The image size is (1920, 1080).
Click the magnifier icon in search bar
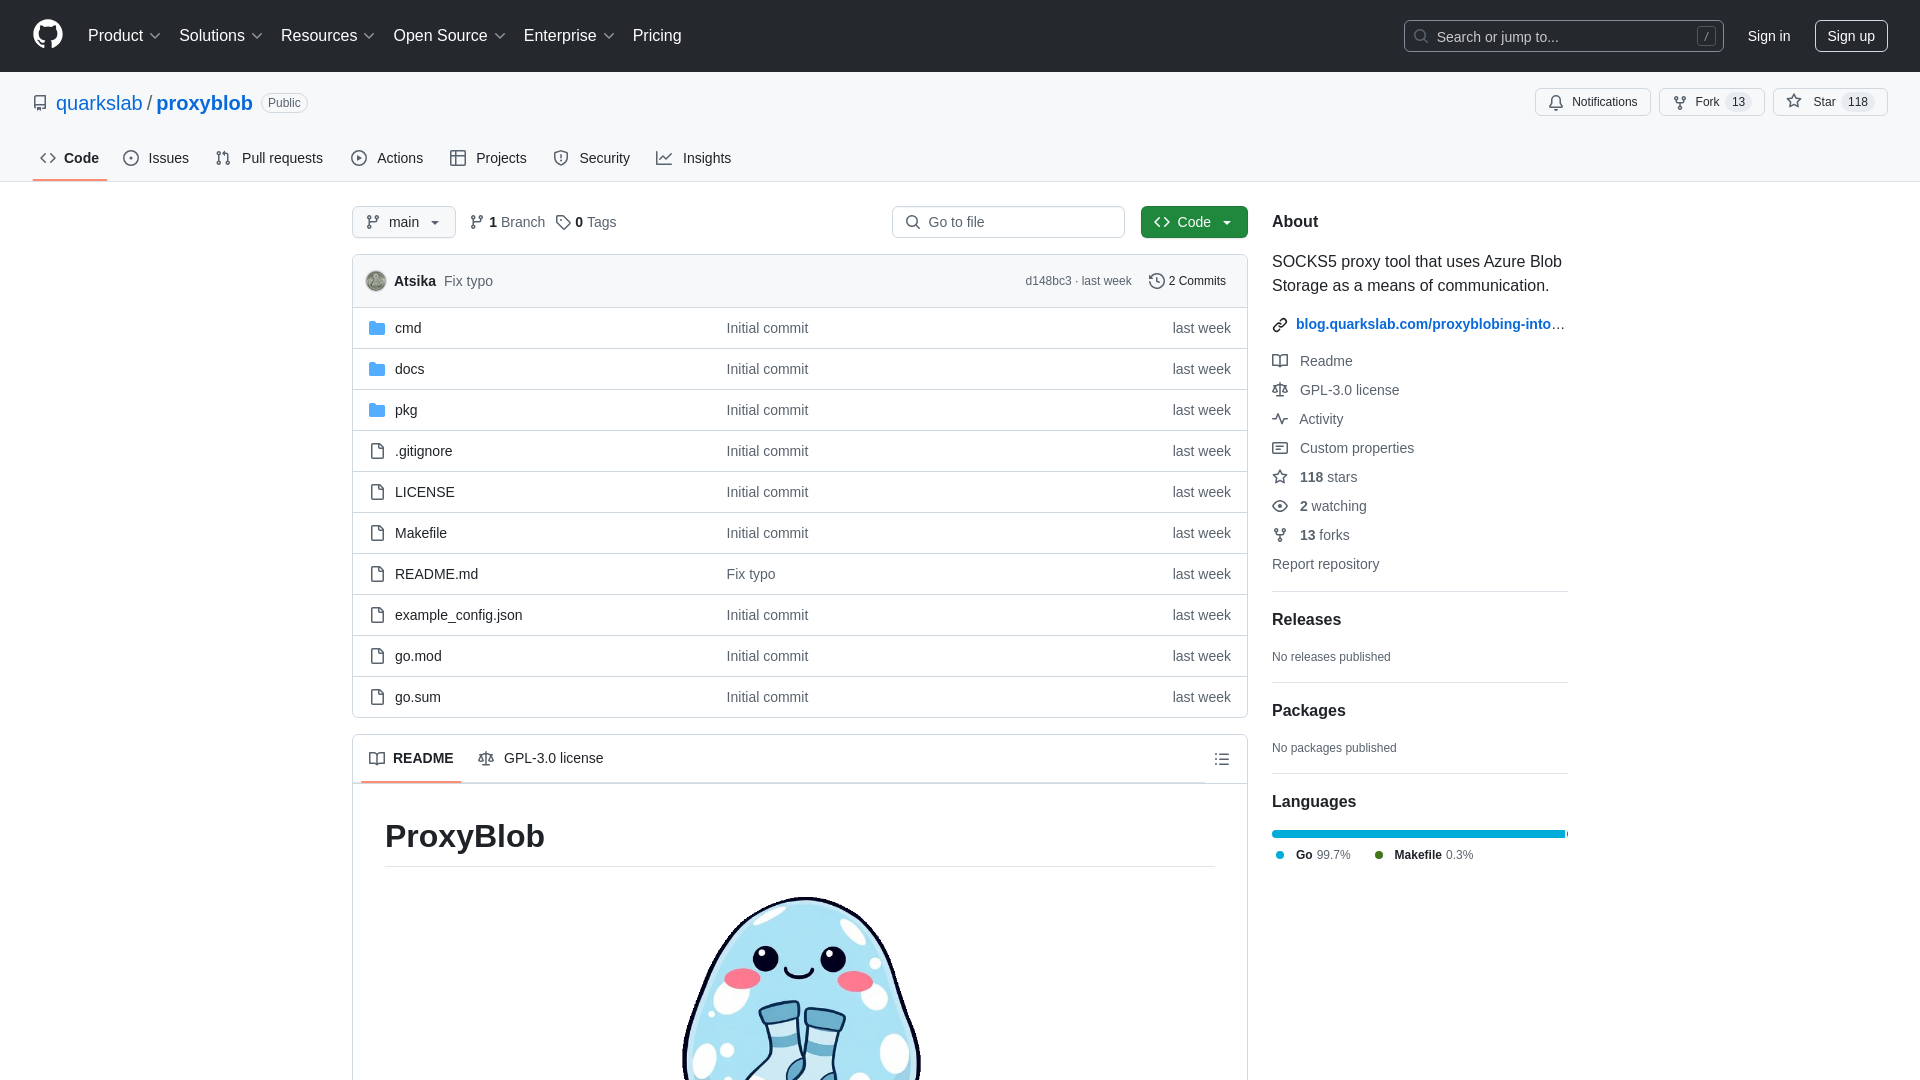click(1421, 36)
